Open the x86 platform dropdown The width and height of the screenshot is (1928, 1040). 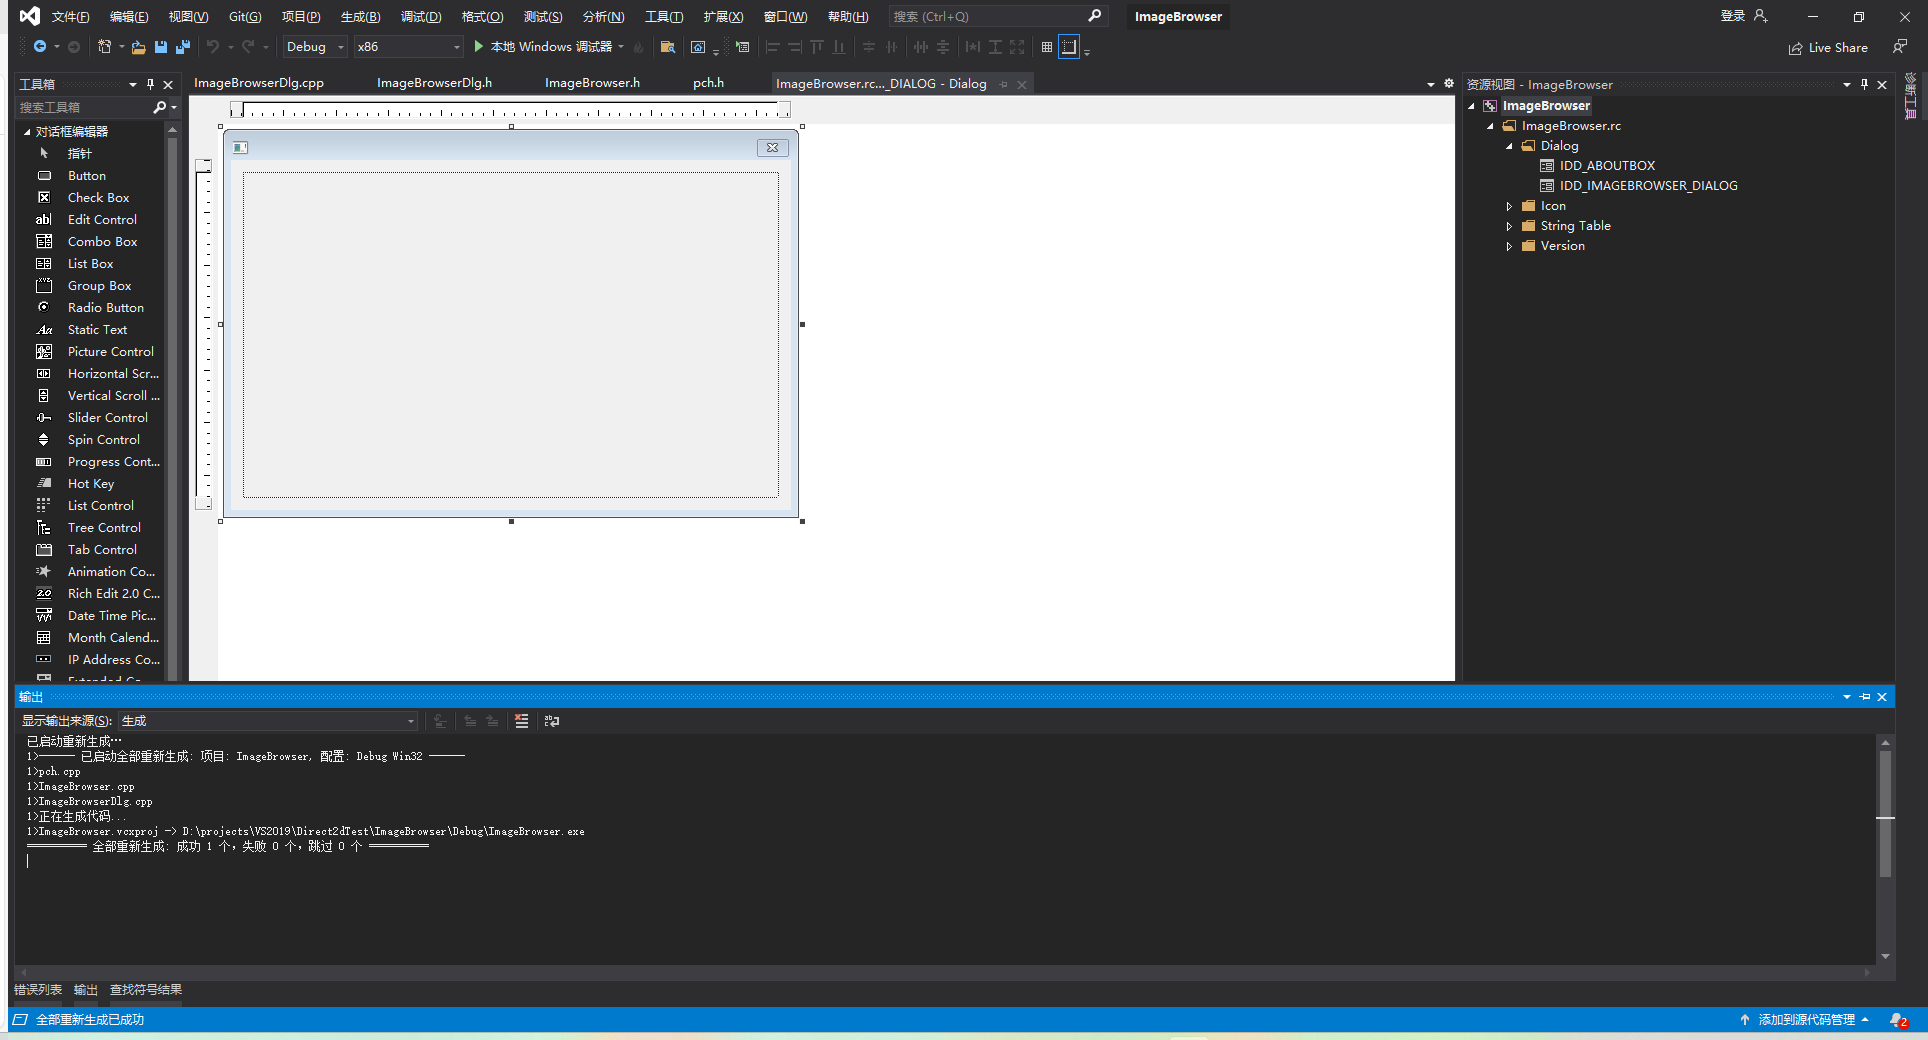coord(409,47)
